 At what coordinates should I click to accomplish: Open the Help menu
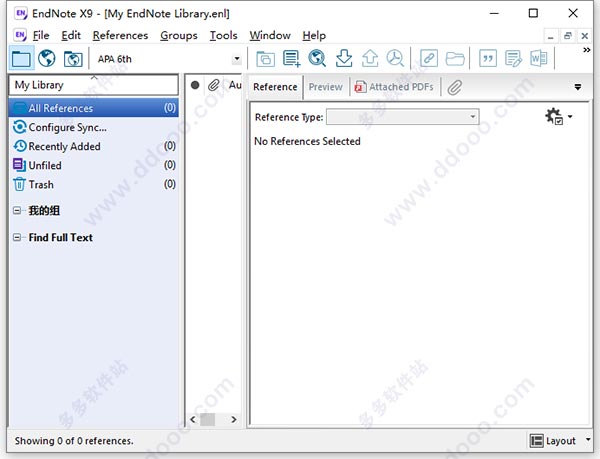pyautogui.click(x=314, y=35)
